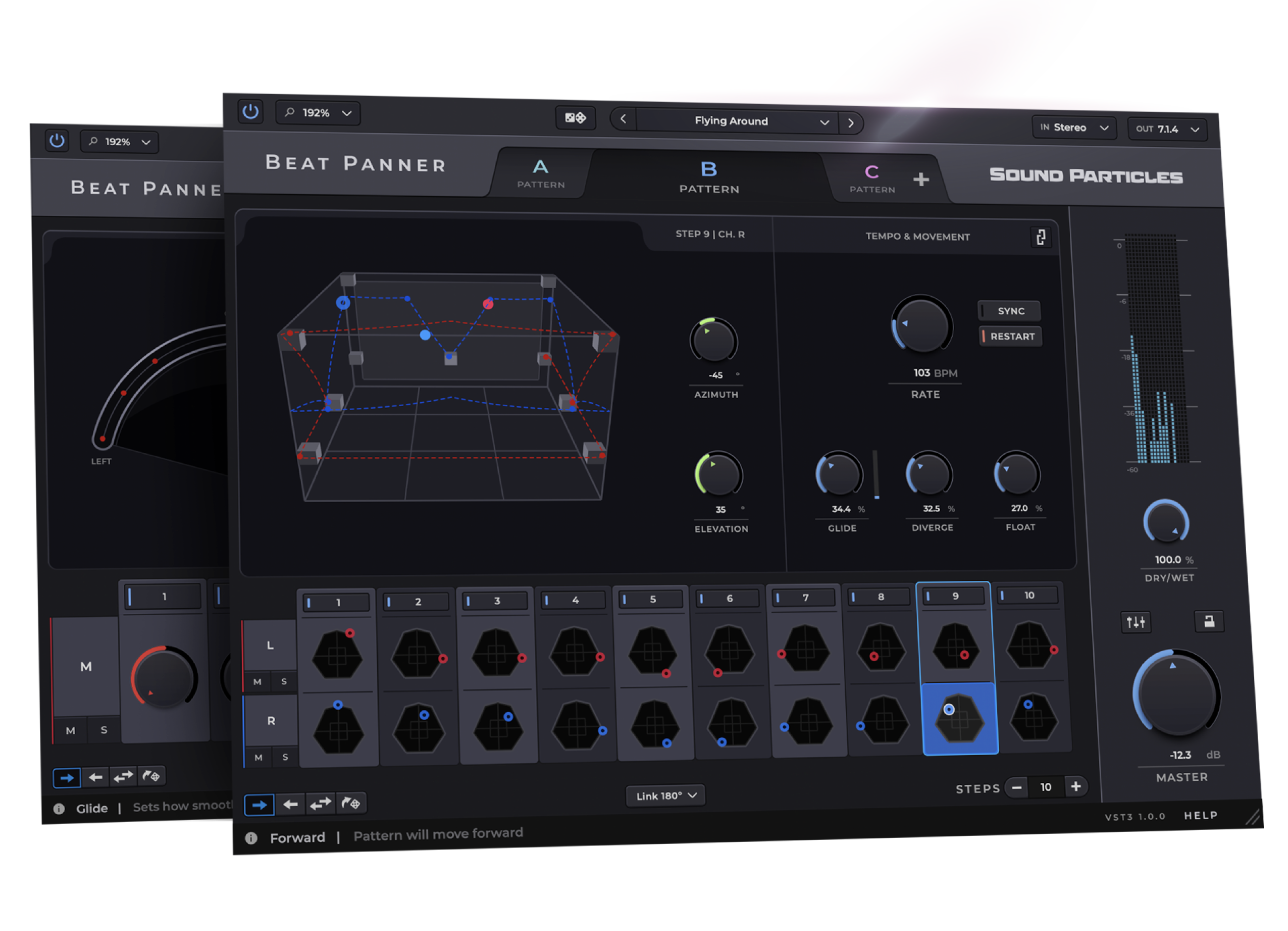Viewport: 1288px width, 931px height.
Task: Select step 9 header button
Action: pos(955,596)
